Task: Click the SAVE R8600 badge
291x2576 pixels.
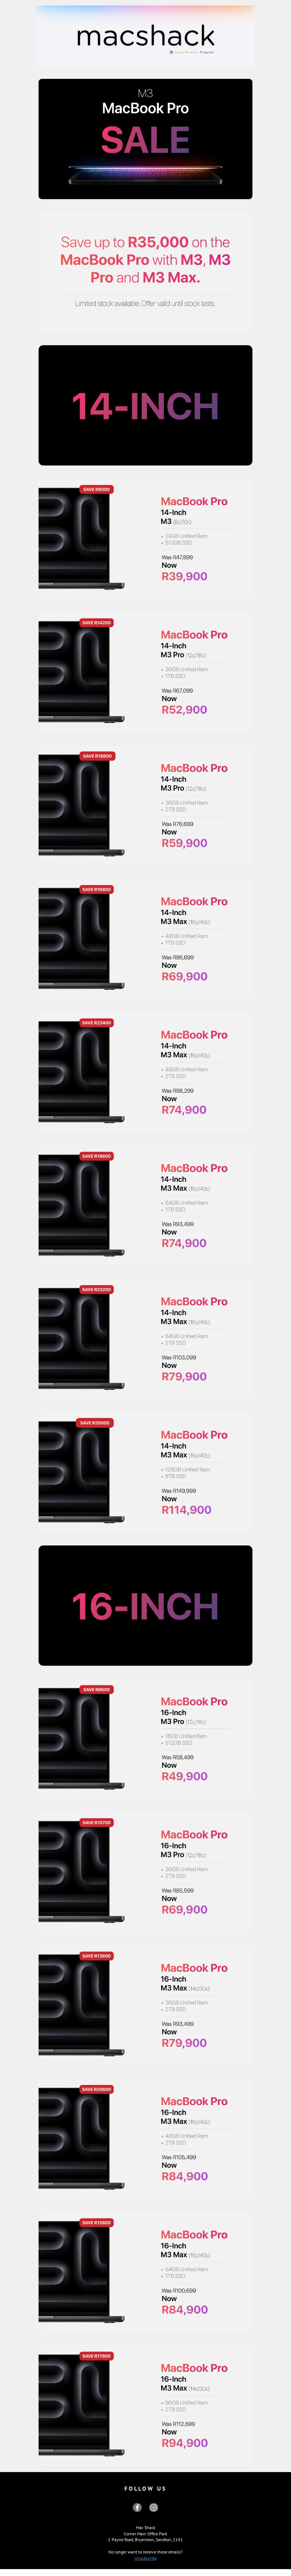Action: [x=96, y=1689]
